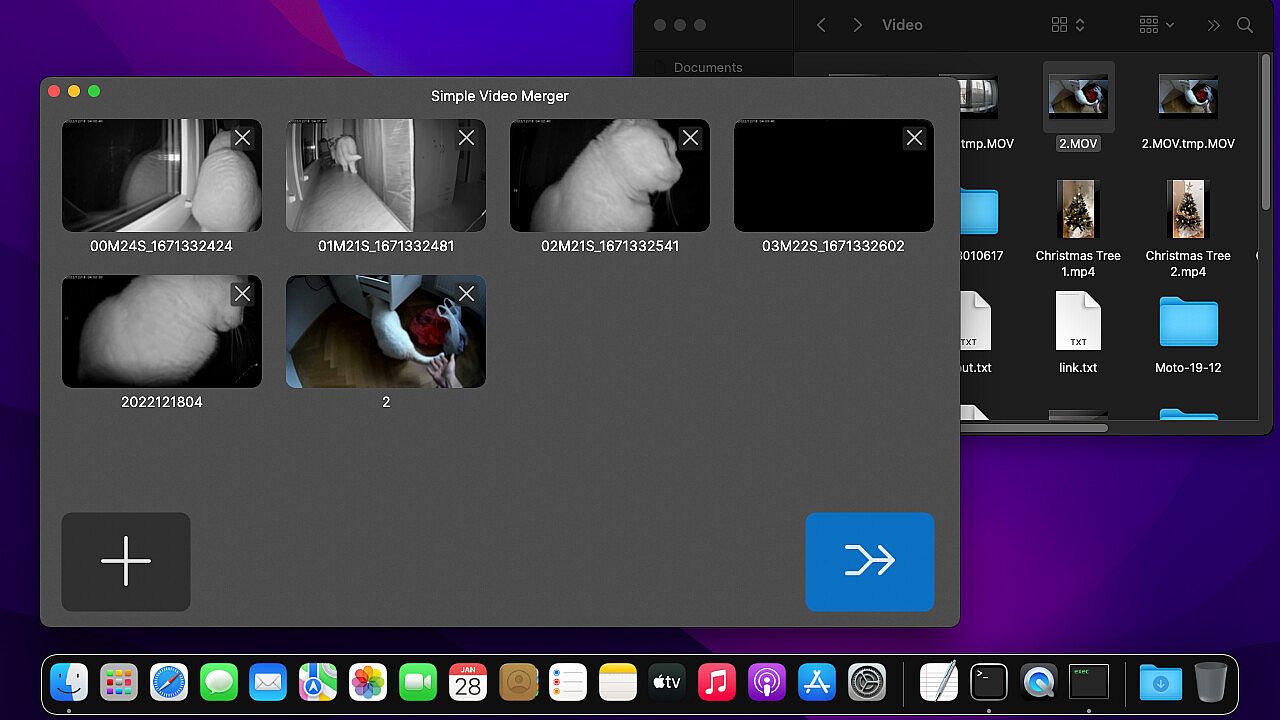This screenshot has height=720, width=1280.
Task: Open Finder view mode switcher dropdown
Action: click(x=1068, y=25)
